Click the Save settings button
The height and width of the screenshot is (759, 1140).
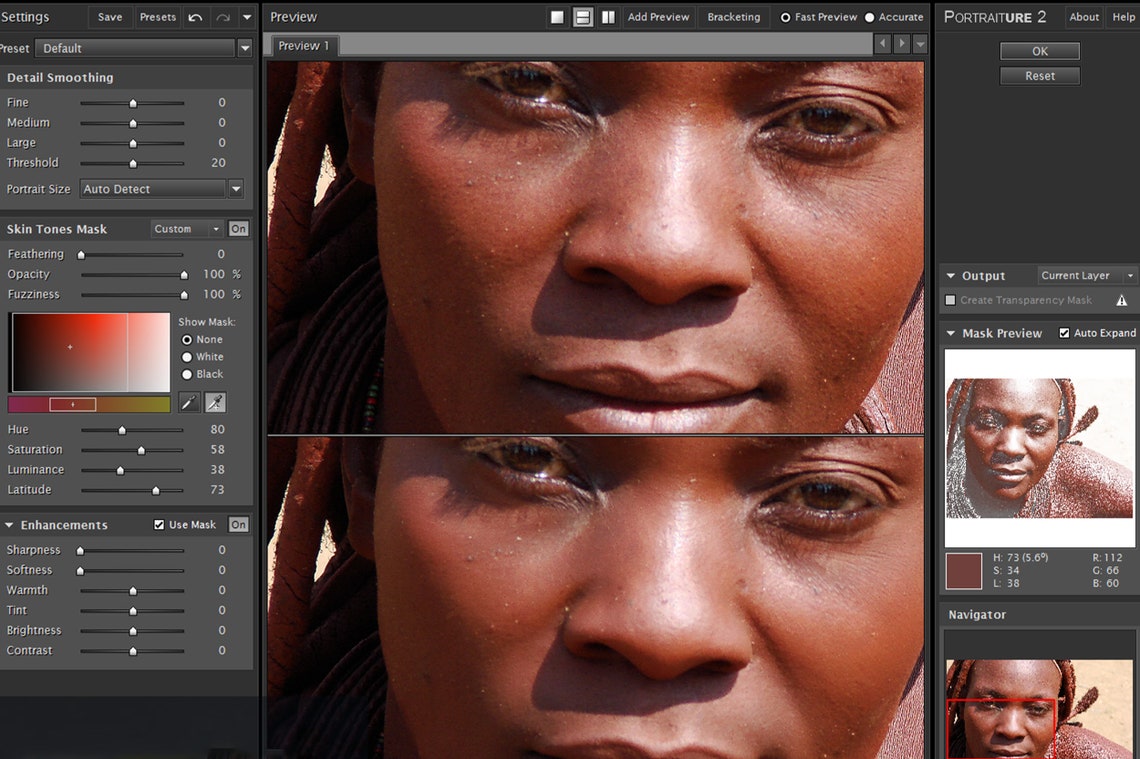pyautogui.click(x=110, y=17)
